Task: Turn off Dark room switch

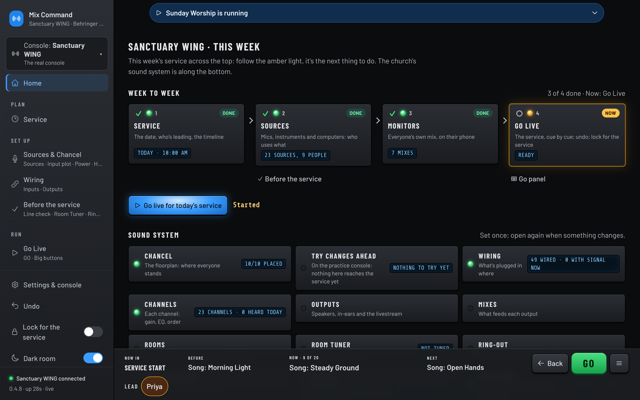Action: [x=93, y=358]
